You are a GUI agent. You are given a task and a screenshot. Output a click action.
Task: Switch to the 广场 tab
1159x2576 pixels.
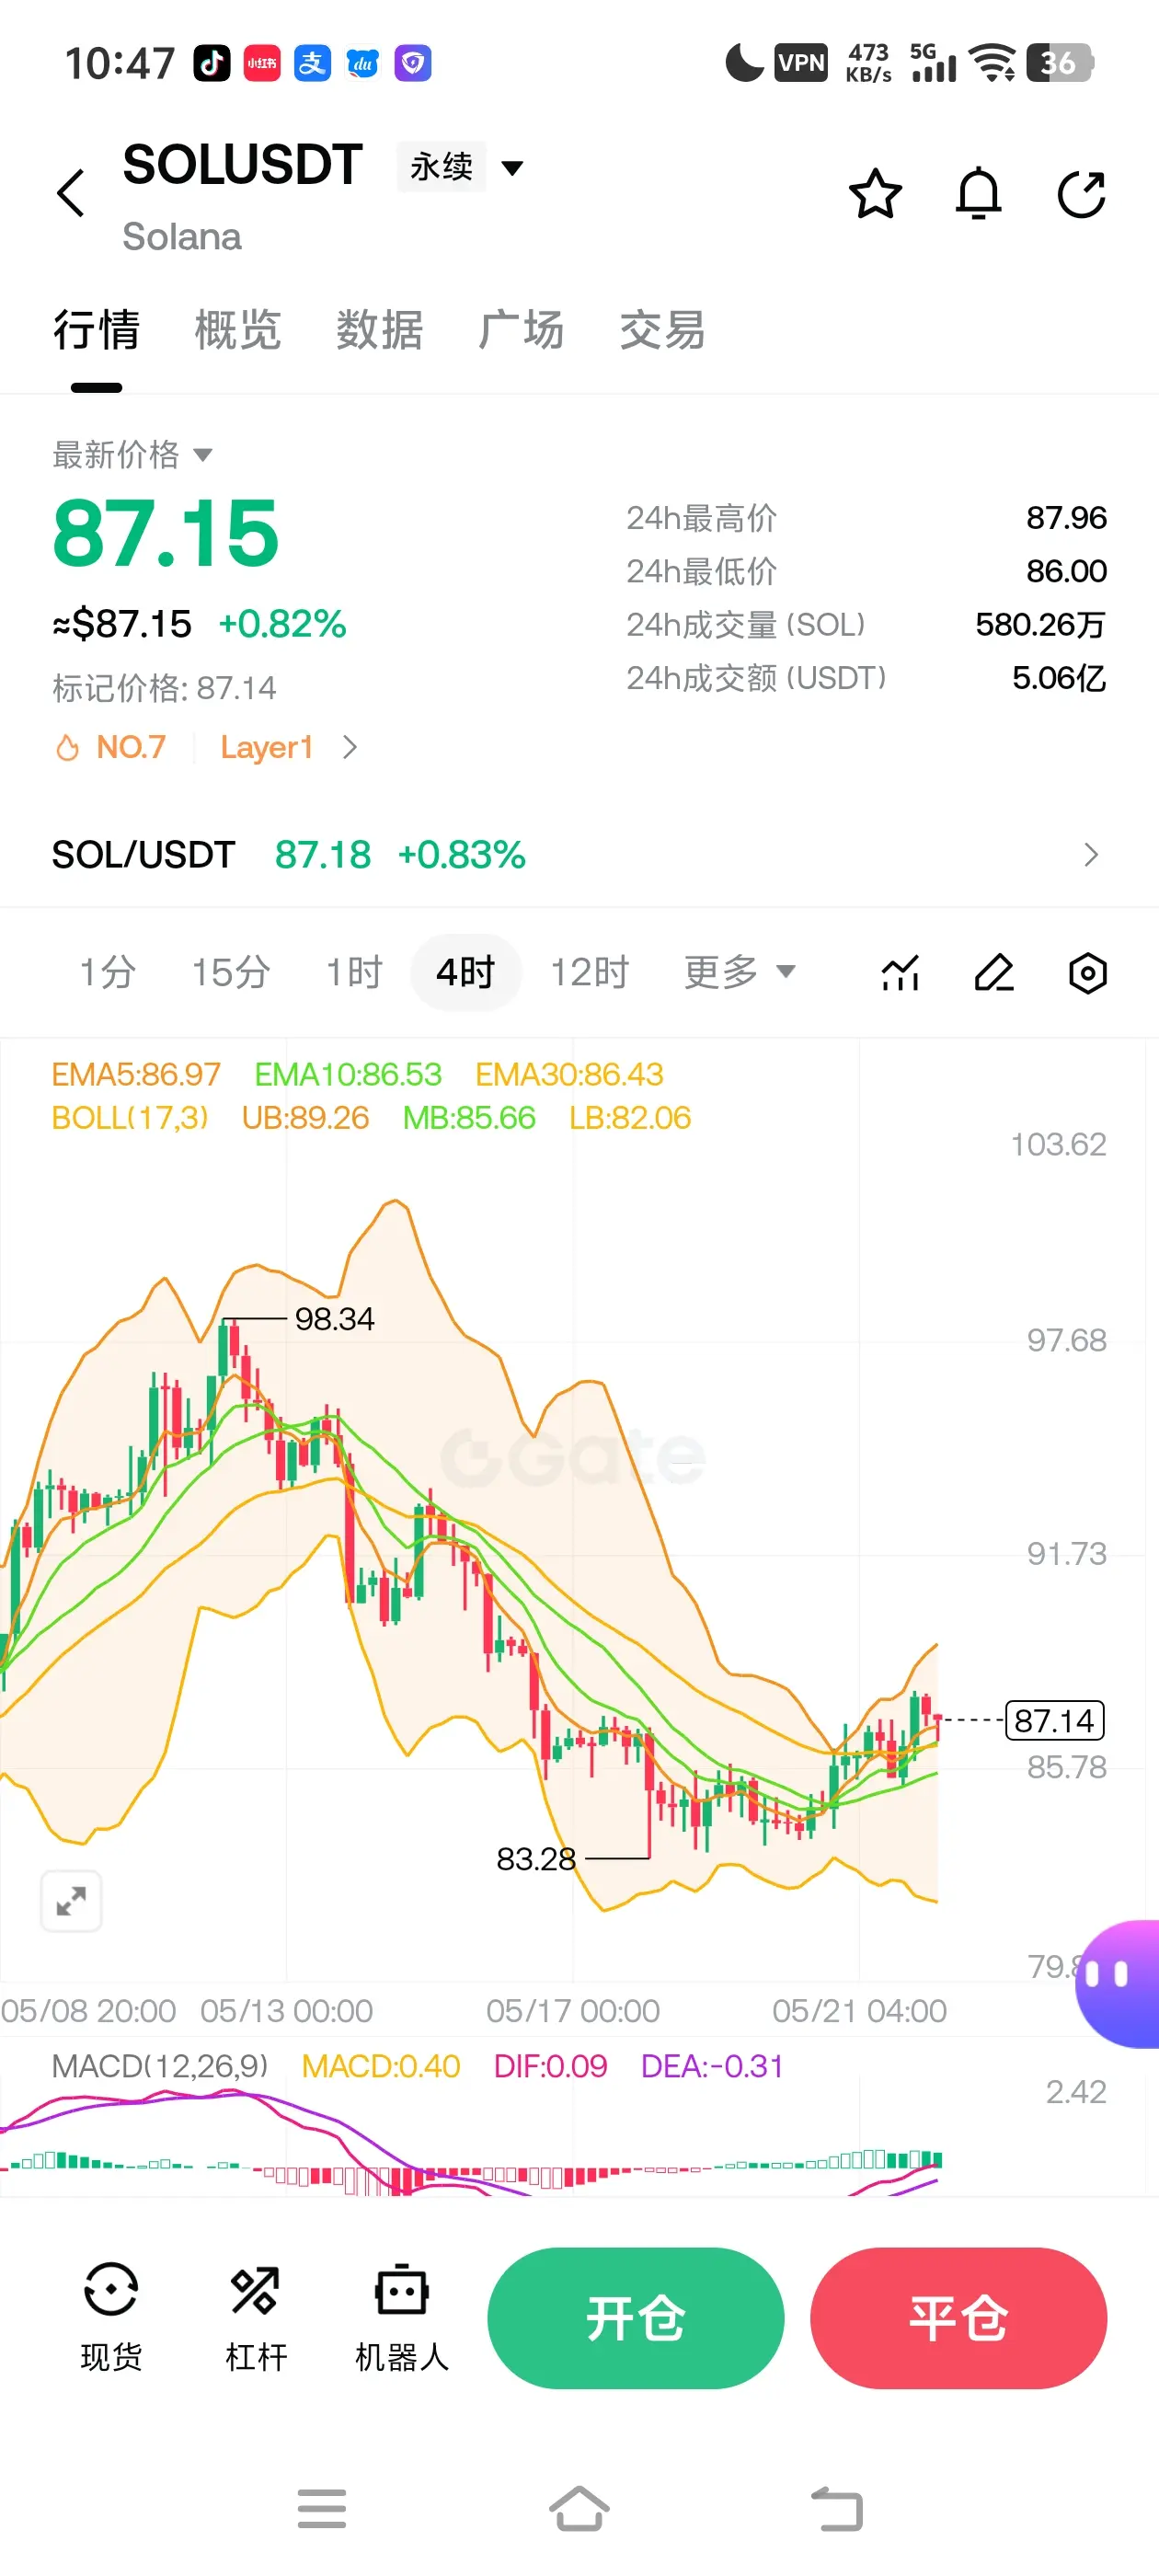pyautogui.click(x=521, y=330)
